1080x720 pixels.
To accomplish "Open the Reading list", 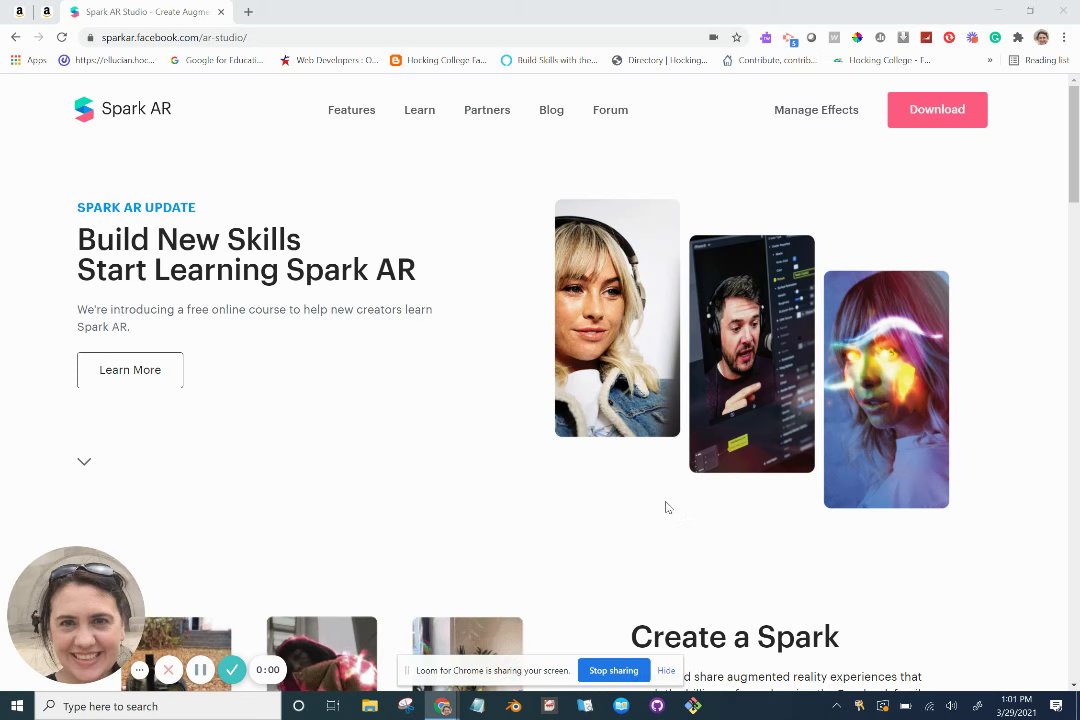I will pyautogui.click(x=1039, y=60).
